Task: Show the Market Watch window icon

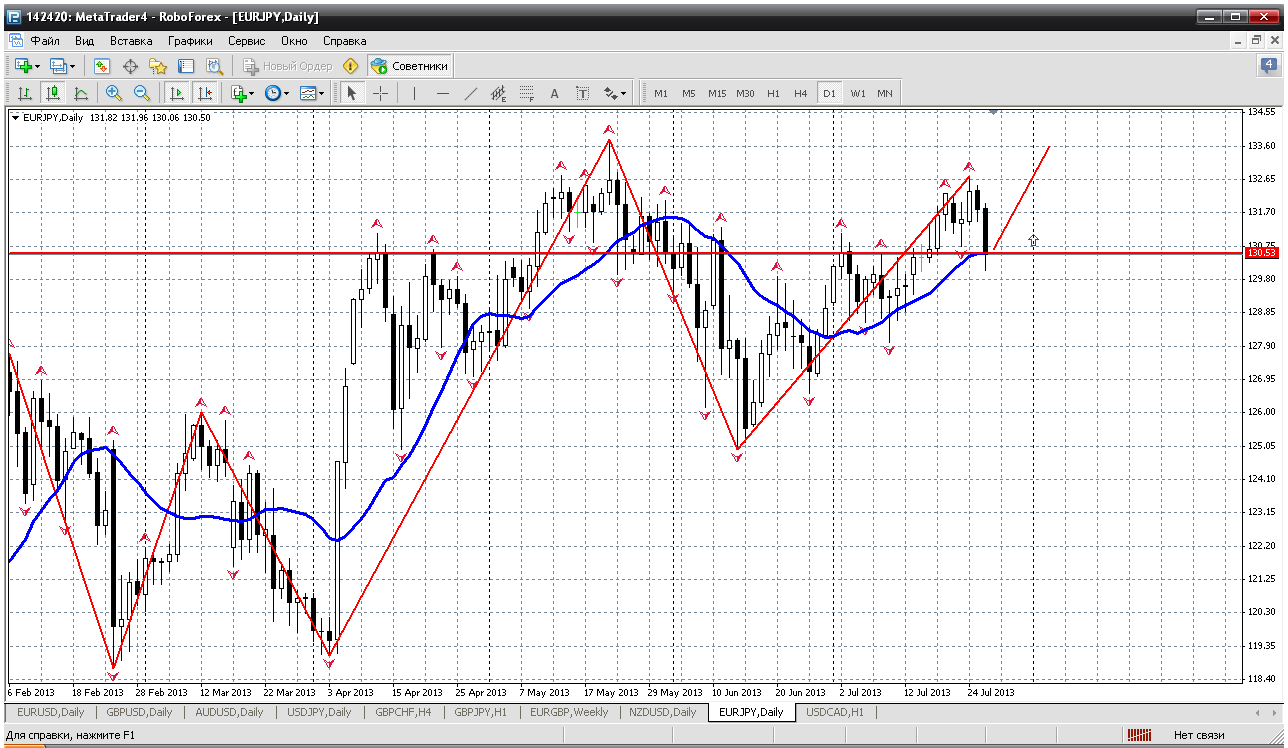Action: point(101,66)
